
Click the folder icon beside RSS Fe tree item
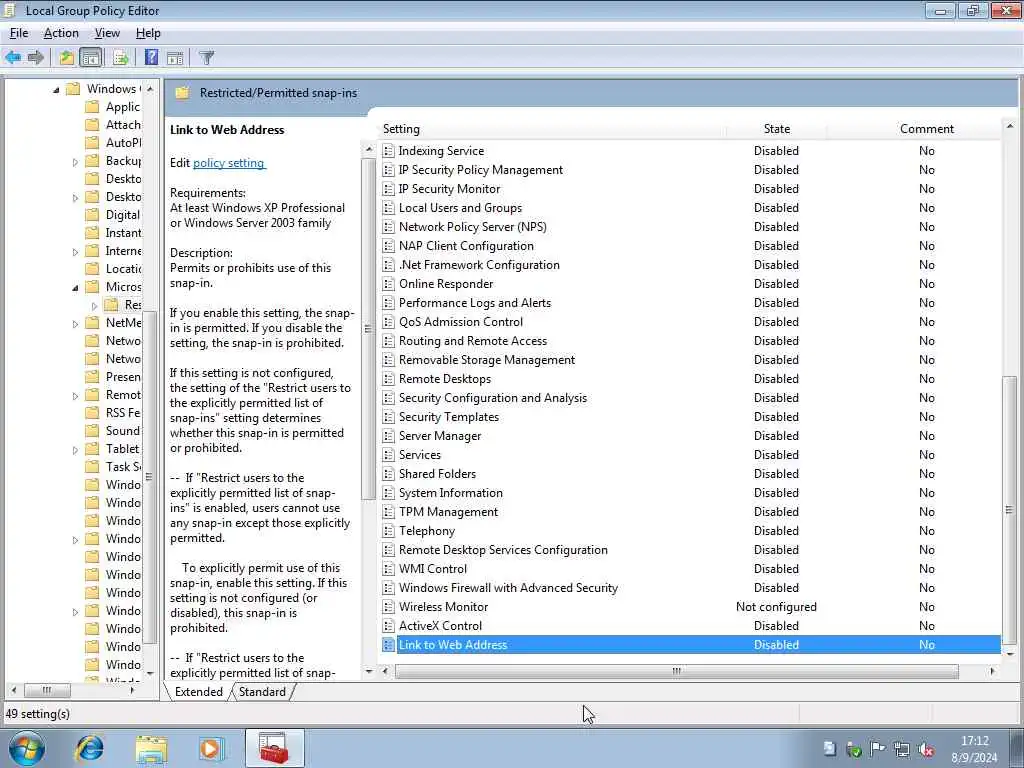pyautogui.click(x=93, y=413)
